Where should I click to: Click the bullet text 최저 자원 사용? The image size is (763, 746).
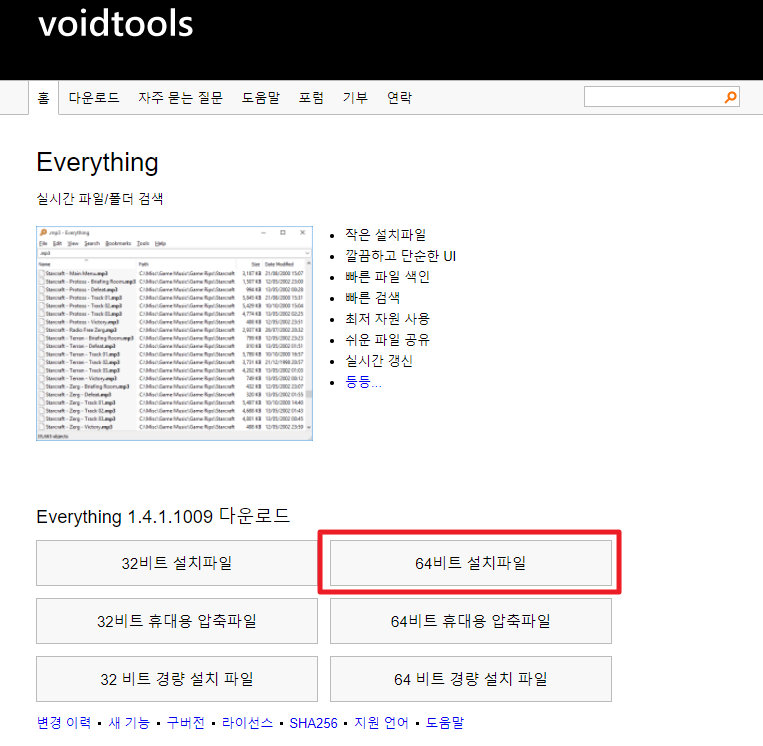387,319
